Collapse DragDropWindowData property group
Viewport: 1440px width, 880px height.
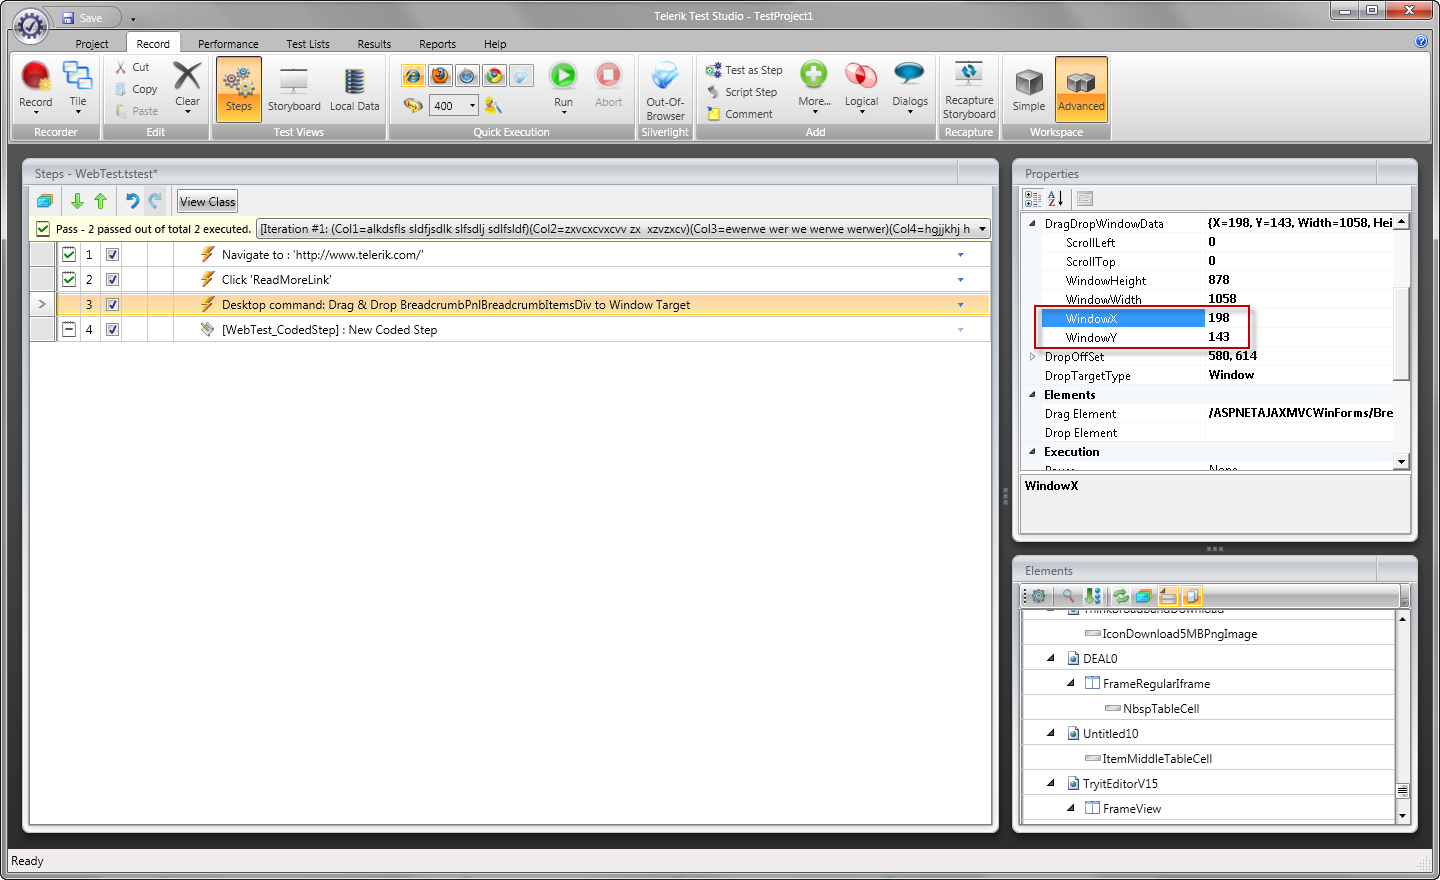tap(1032, 223)
